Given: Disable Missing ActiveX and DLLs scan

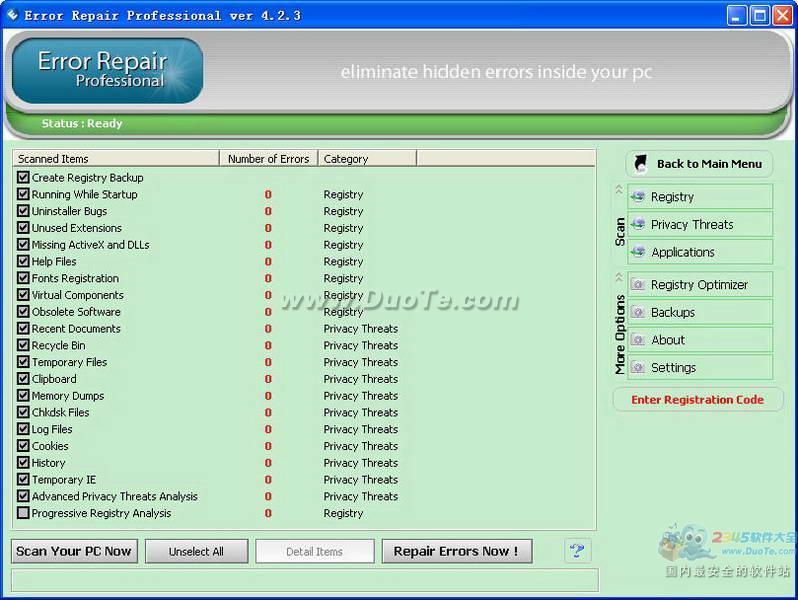Looking at the screenshot, I should pos(23,244).
